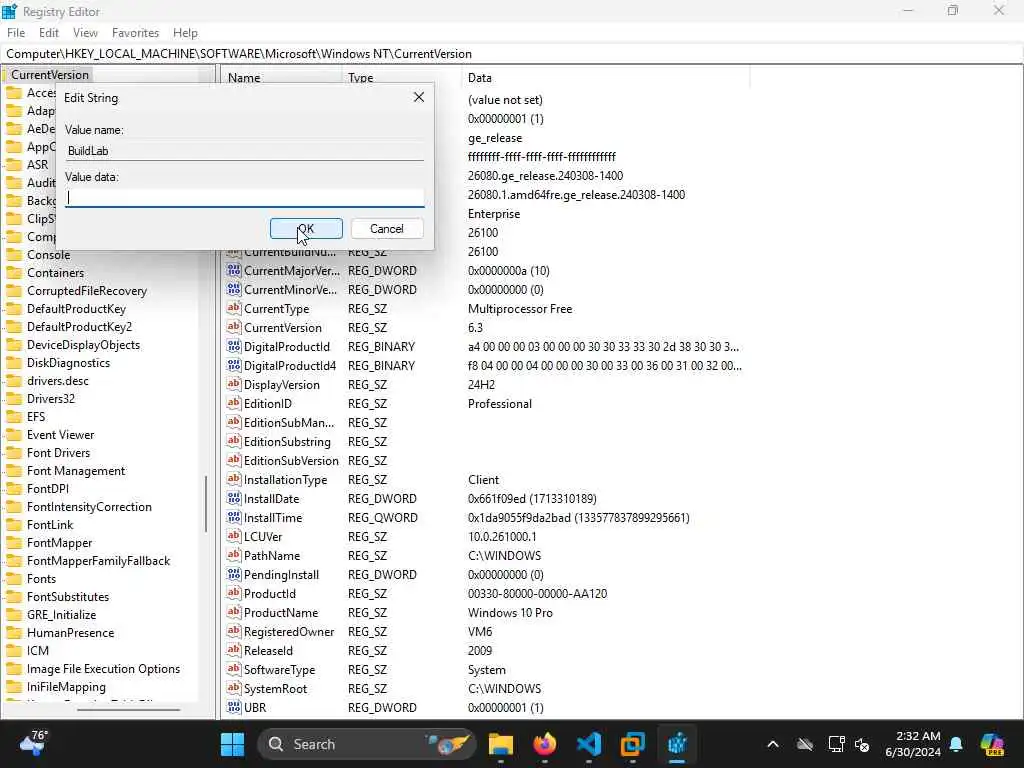Screen dimensions: 1024x768
Task: Focus the Value data input field
Action: pos(245,198)
